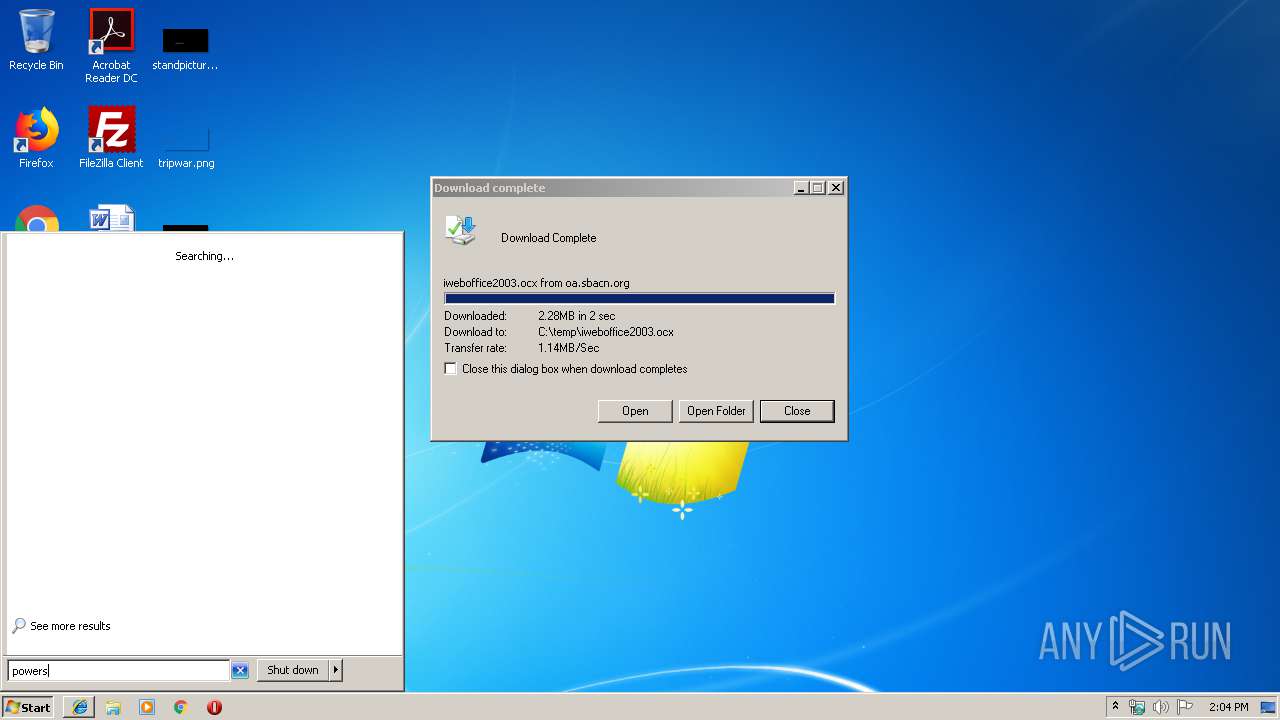1280x720 pixels.
Task: Expand the arrow next to Shut down
Action: (336, 670)
